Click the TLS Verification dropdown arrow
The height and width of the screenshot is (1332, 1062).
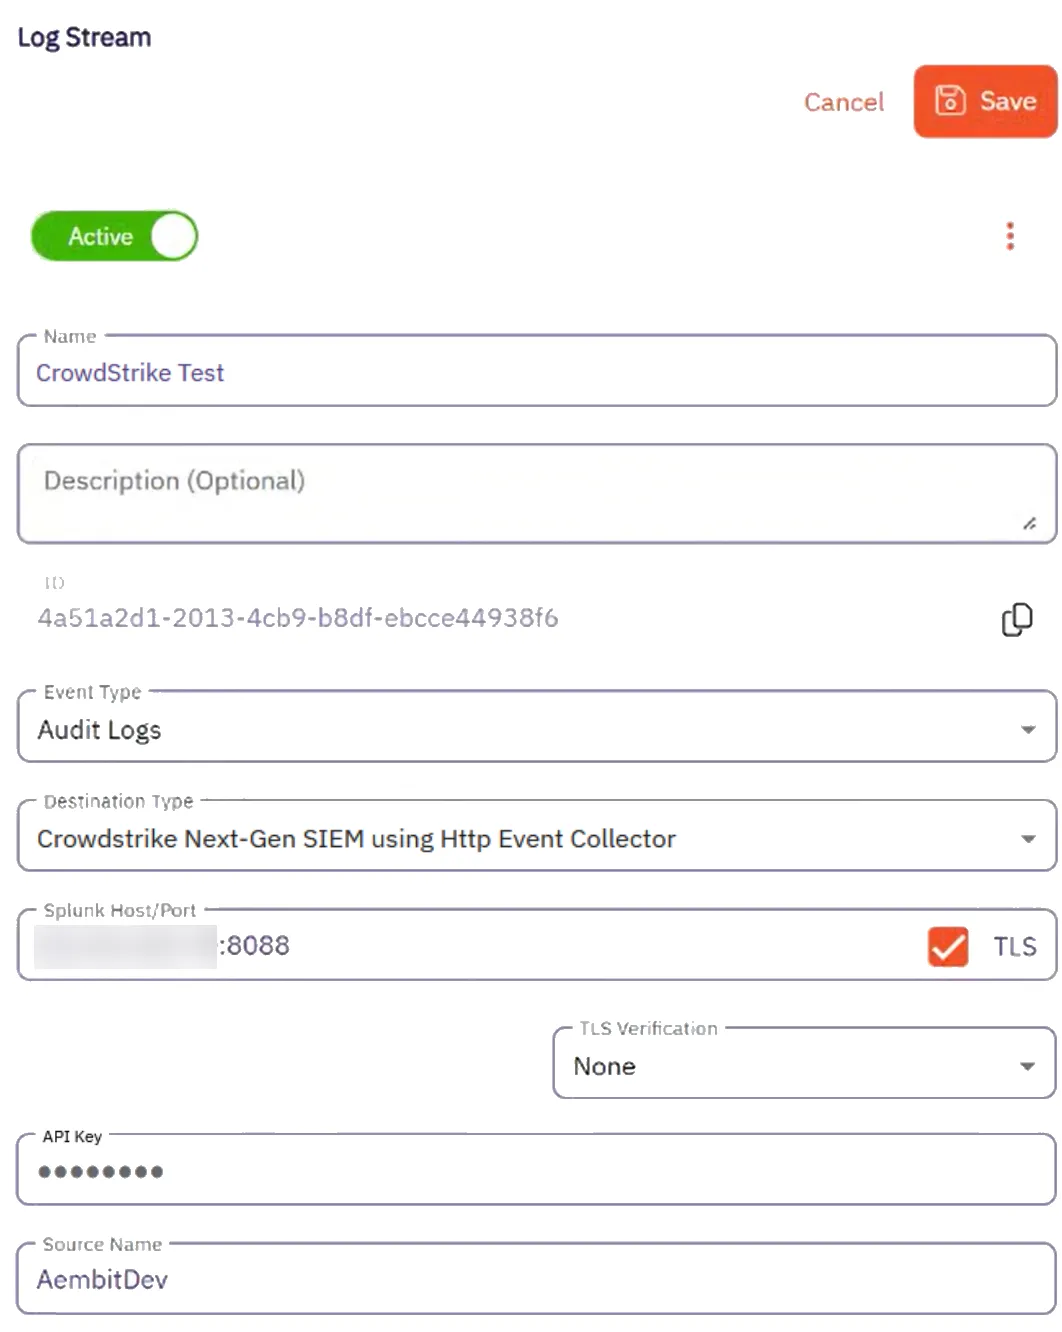(x=1027, y=1067)
